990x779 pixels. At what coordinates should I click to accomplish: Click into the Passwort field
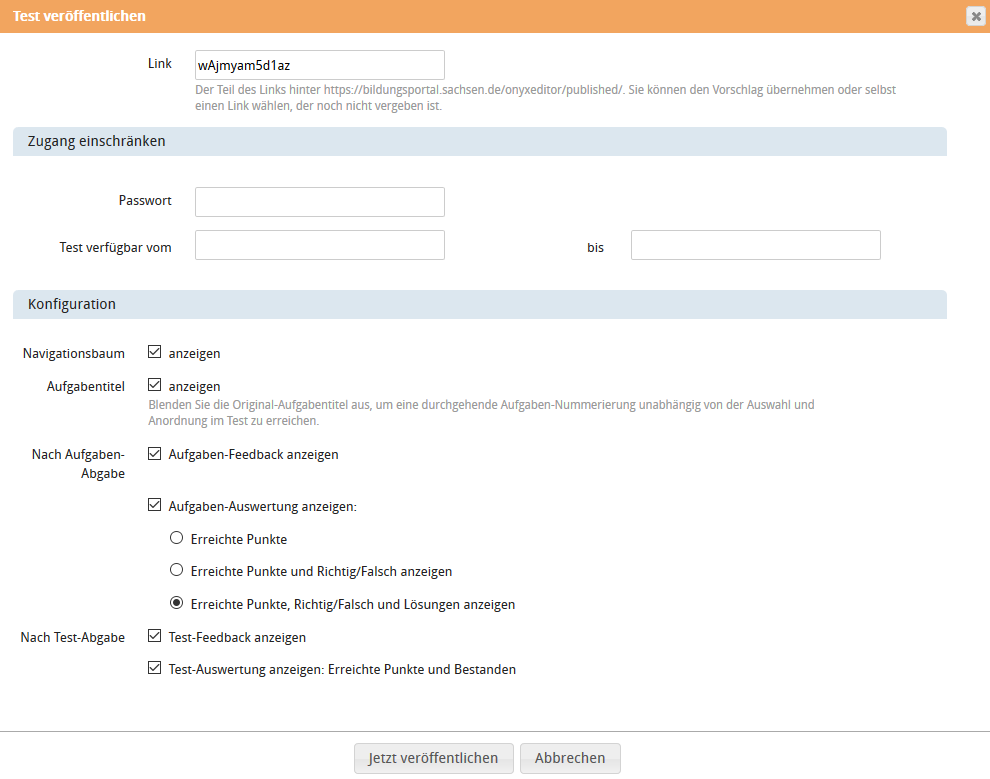pos(319,201)
